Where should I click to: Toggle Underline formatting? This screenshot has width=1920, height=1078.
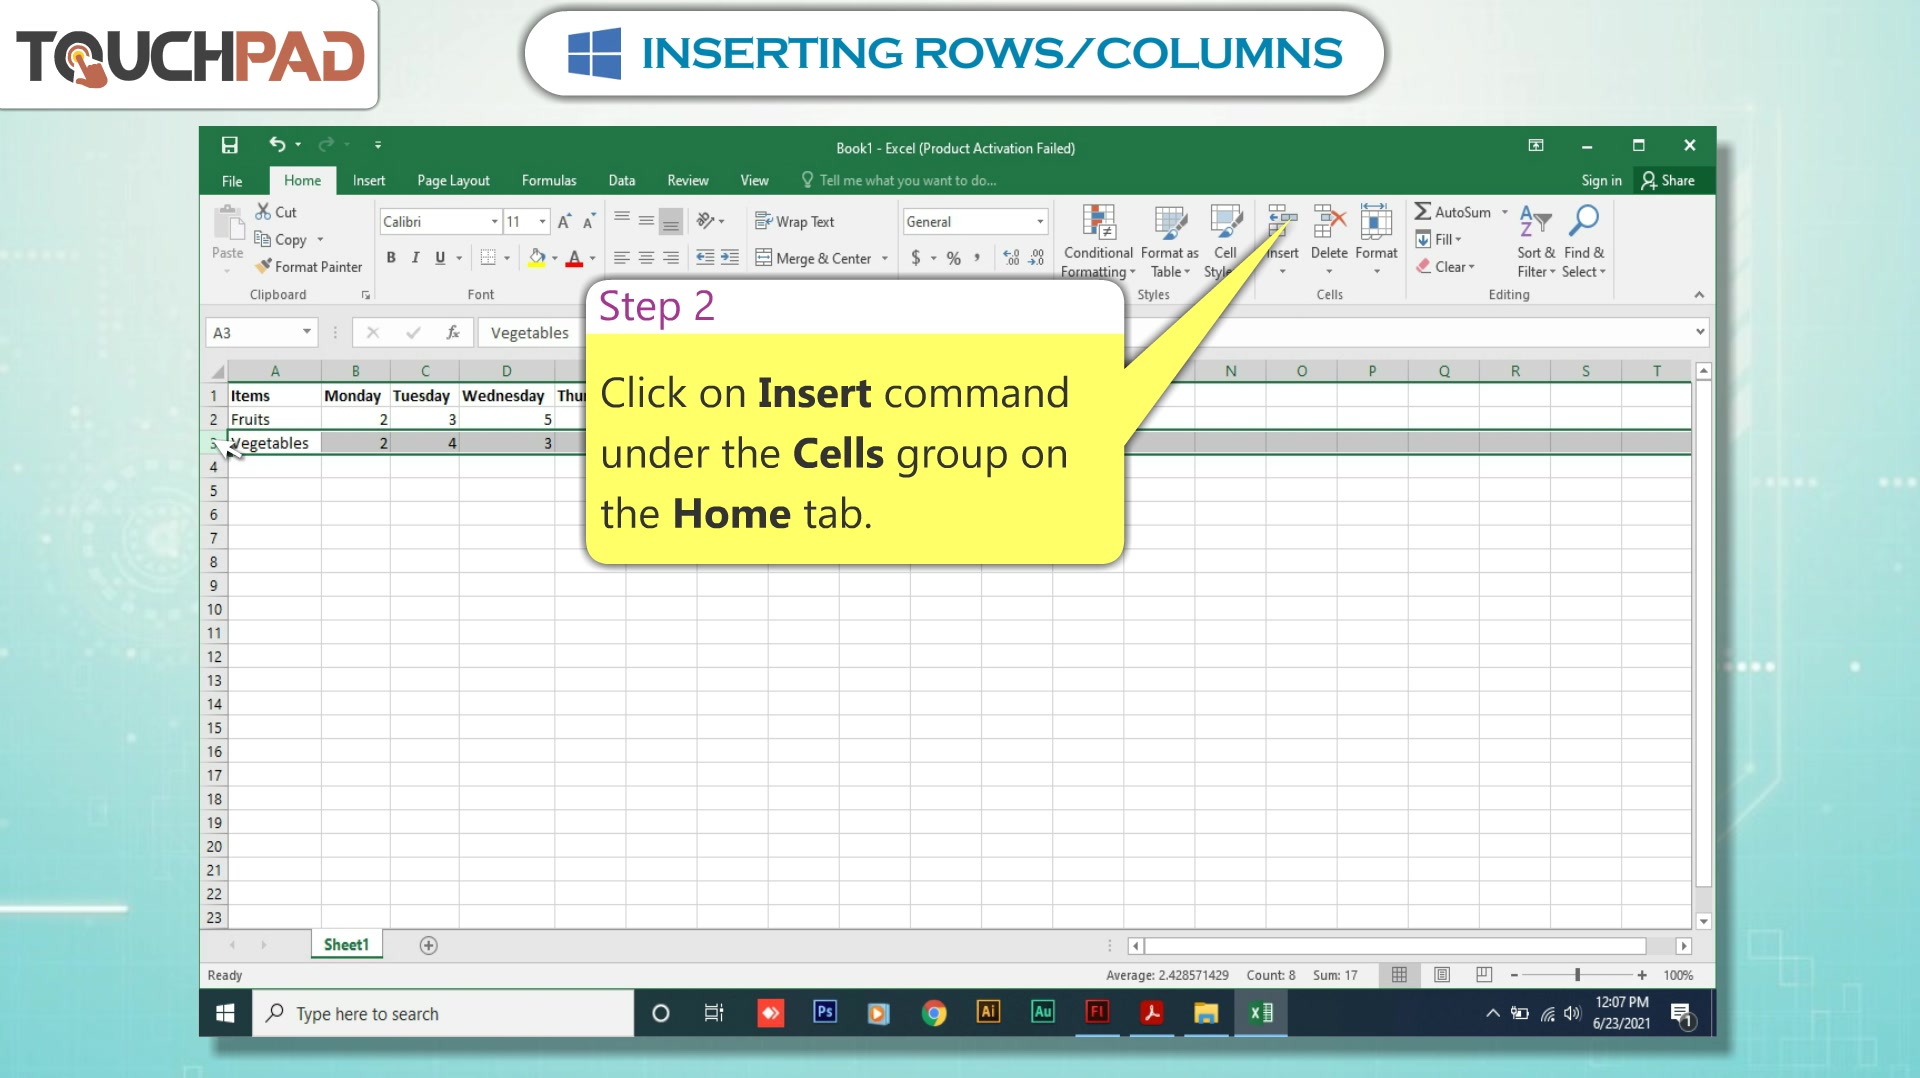click(440, 258)
